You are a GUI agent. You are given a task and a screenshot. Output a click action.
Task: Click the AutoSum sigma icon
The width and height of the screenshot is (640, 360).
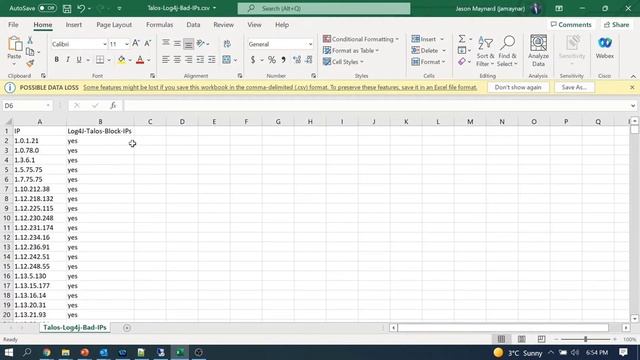click(462, 39)
